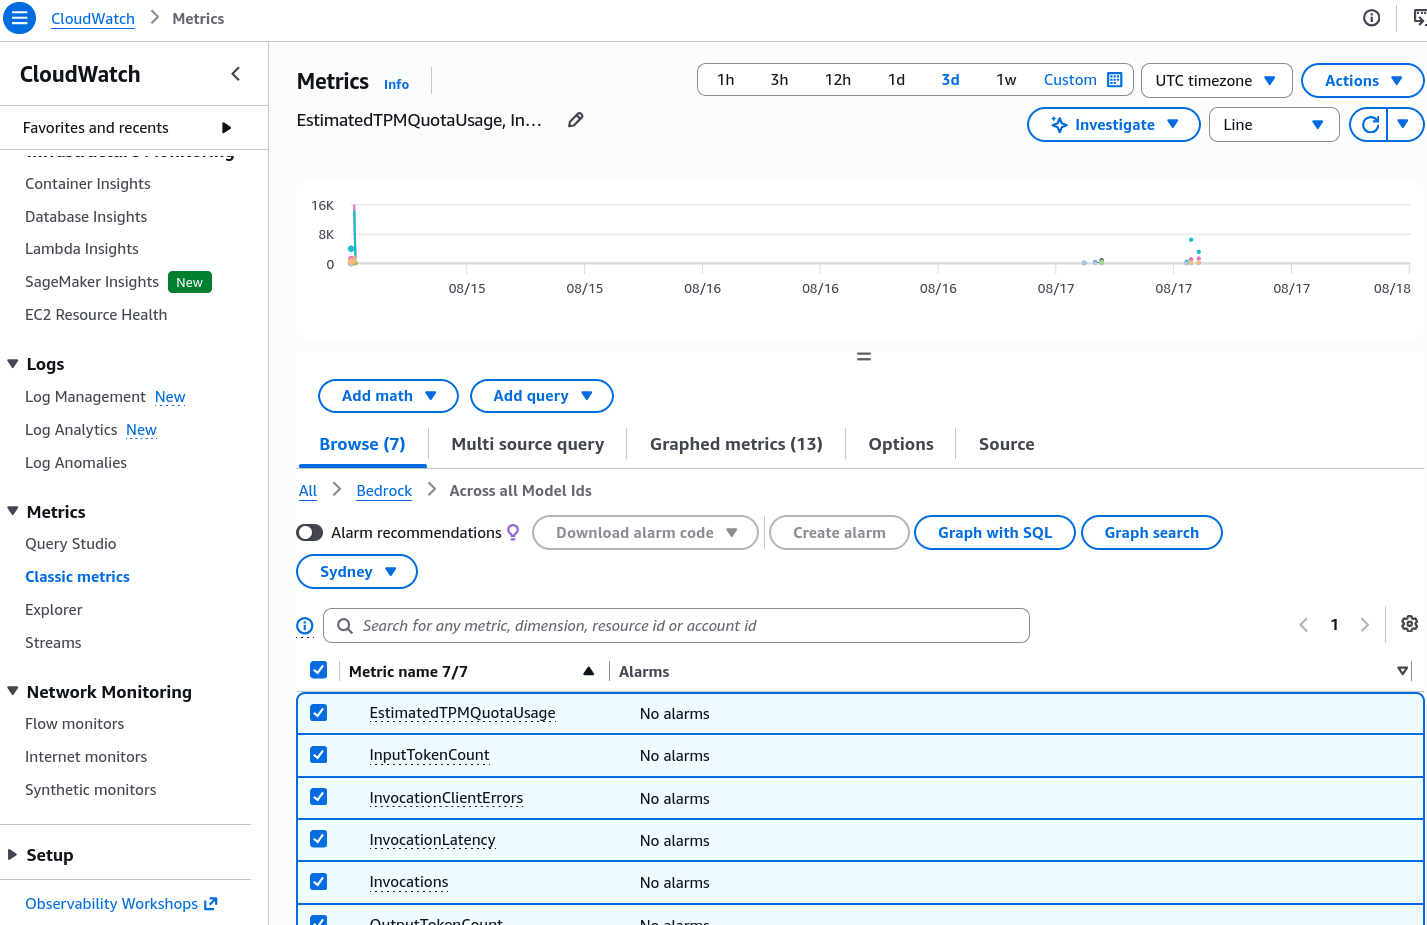Screen dimensions: 1427x925
Task: Select the 3d time range
Action: (x=950, y=80)
